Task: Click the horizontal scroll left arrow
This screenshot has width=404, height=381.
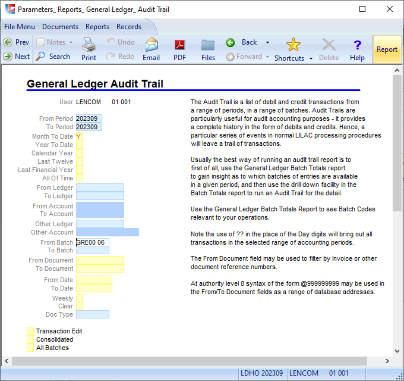Action: click(7, 361)
